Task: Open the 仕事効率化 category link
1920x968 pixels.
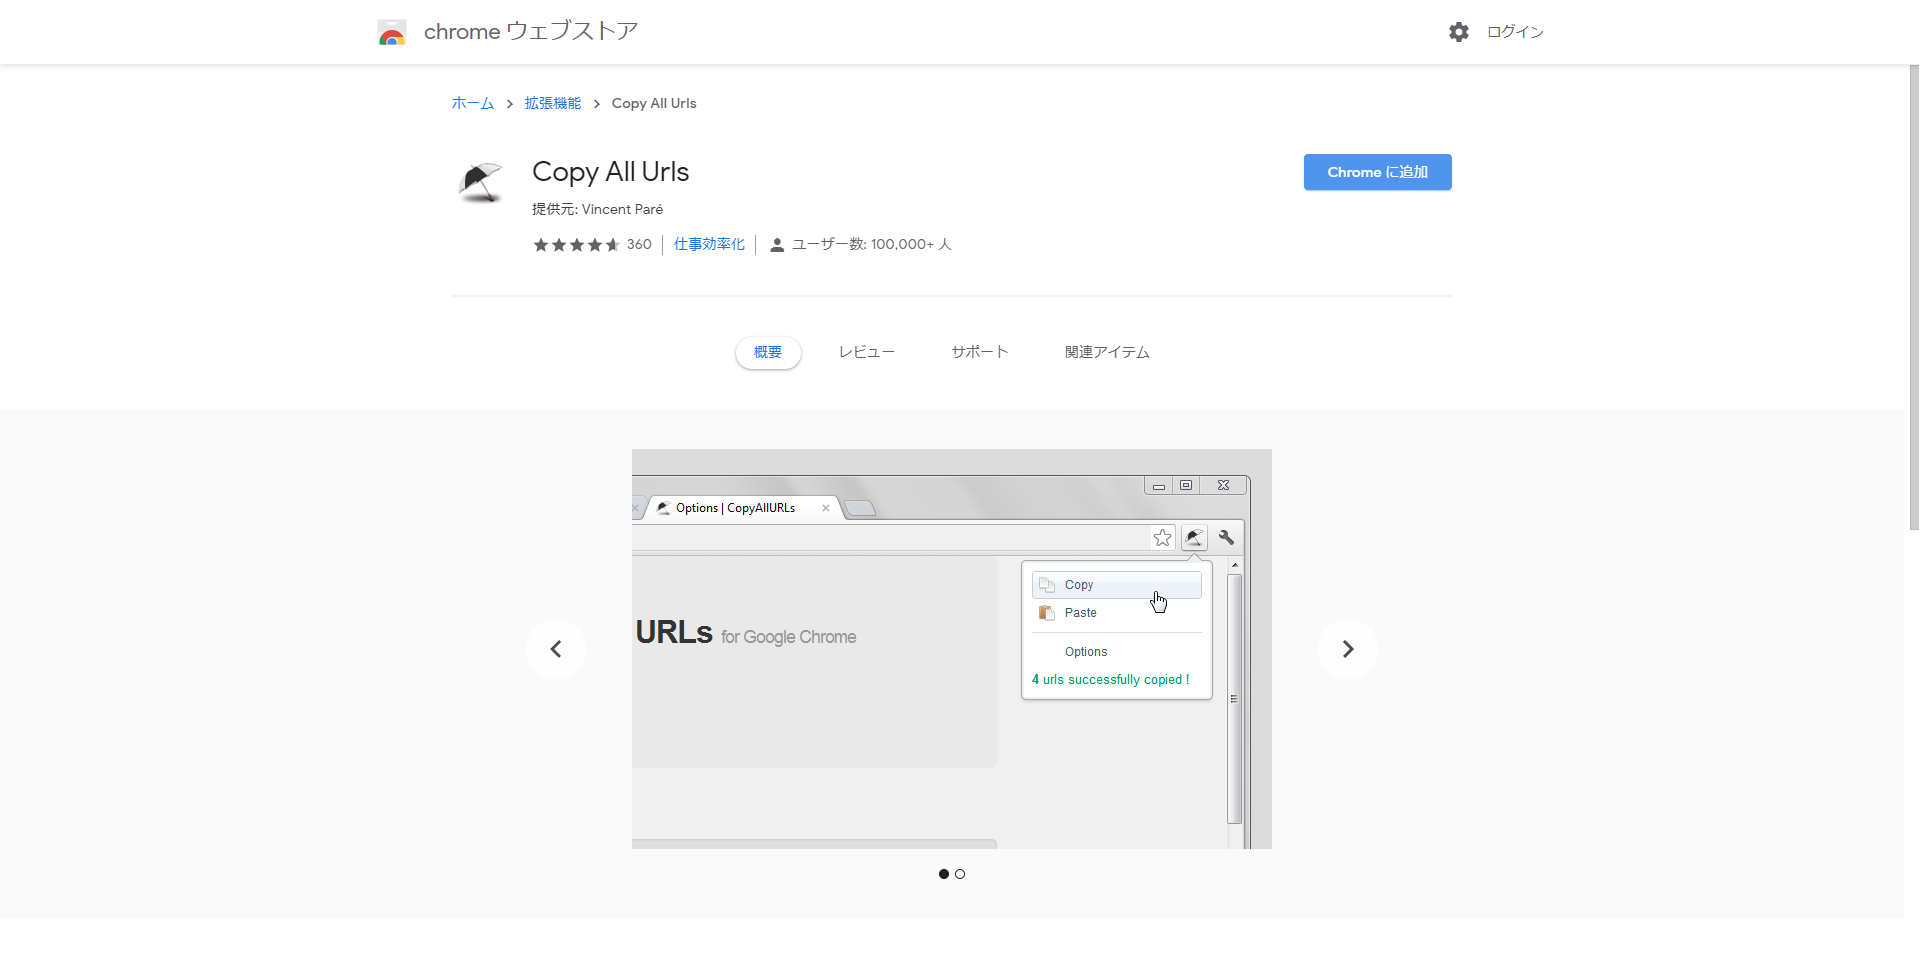Action: [709, 244]
